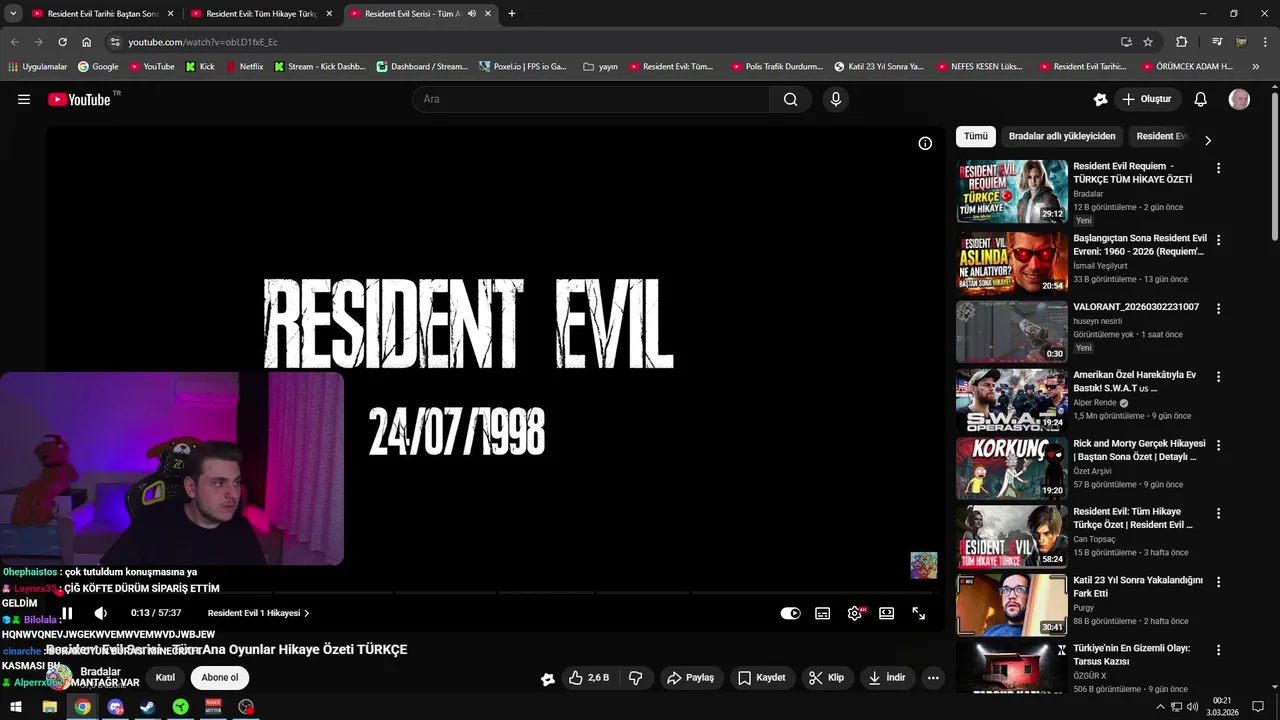Select the Tümü filter chip
1280x720 pixels.
tap(976, 136)
